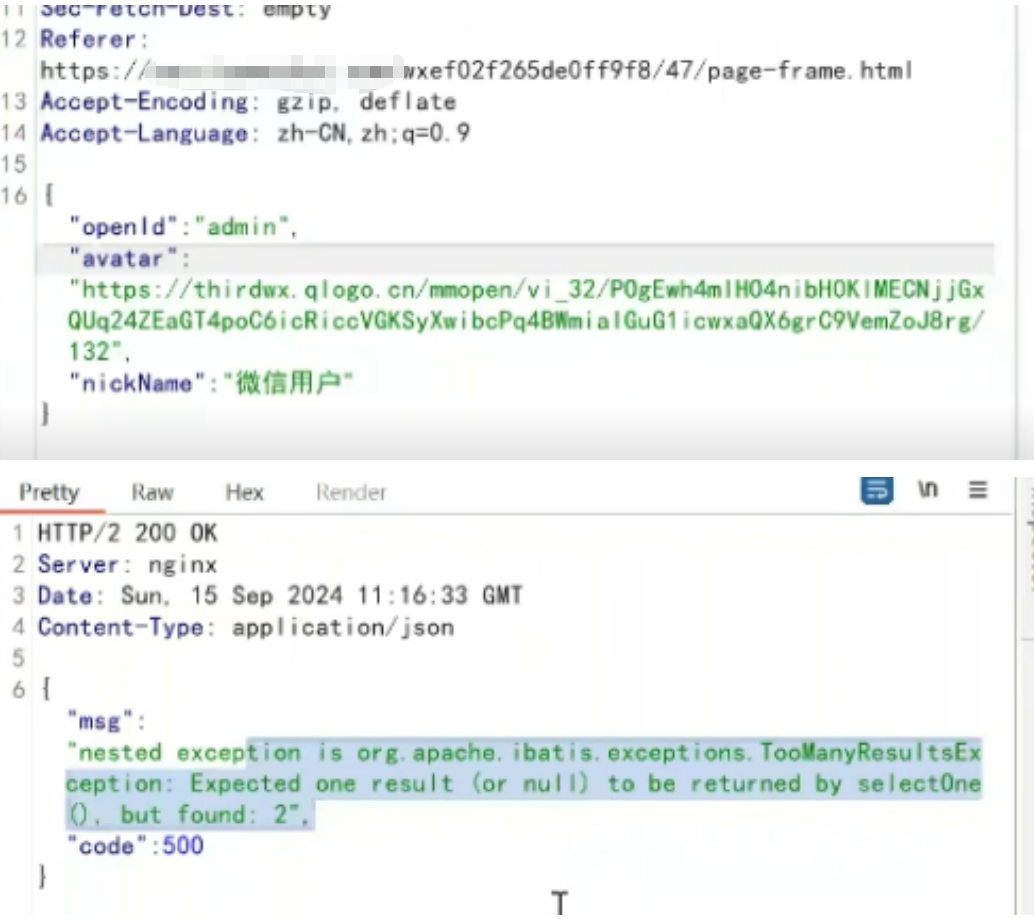Switch to the Pretty tab
Screen dimensions: 1034x919
tap(48, 492)
